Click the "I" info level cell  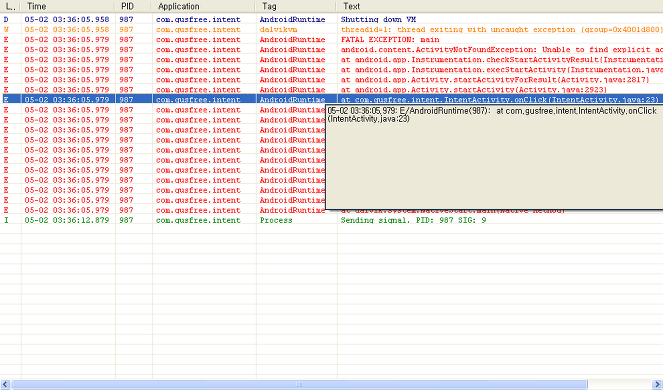6,220
